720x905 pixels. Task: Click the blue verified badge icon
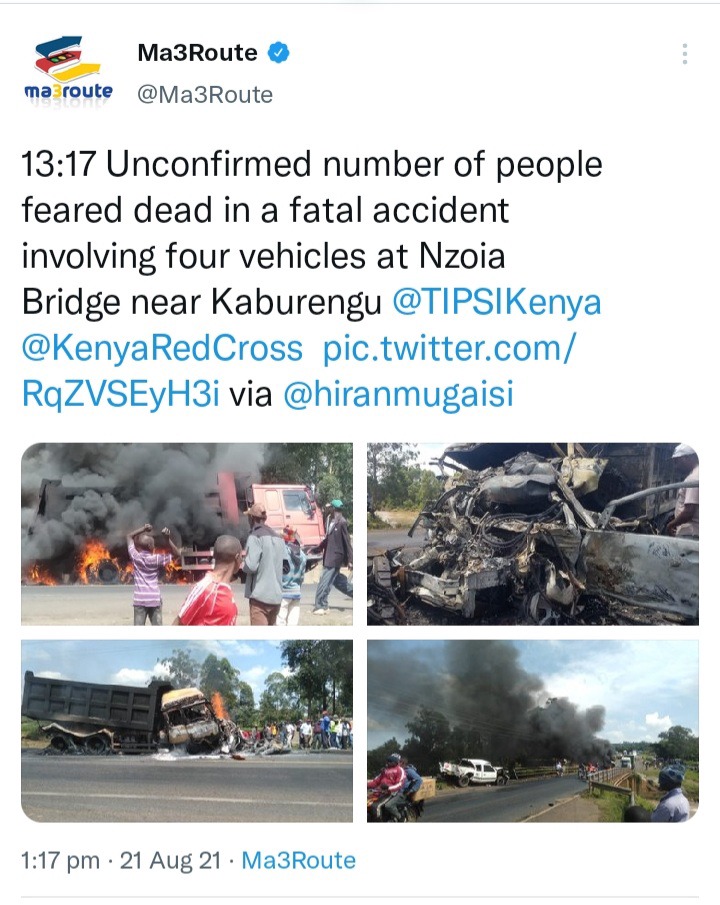[x=278, y=53]
